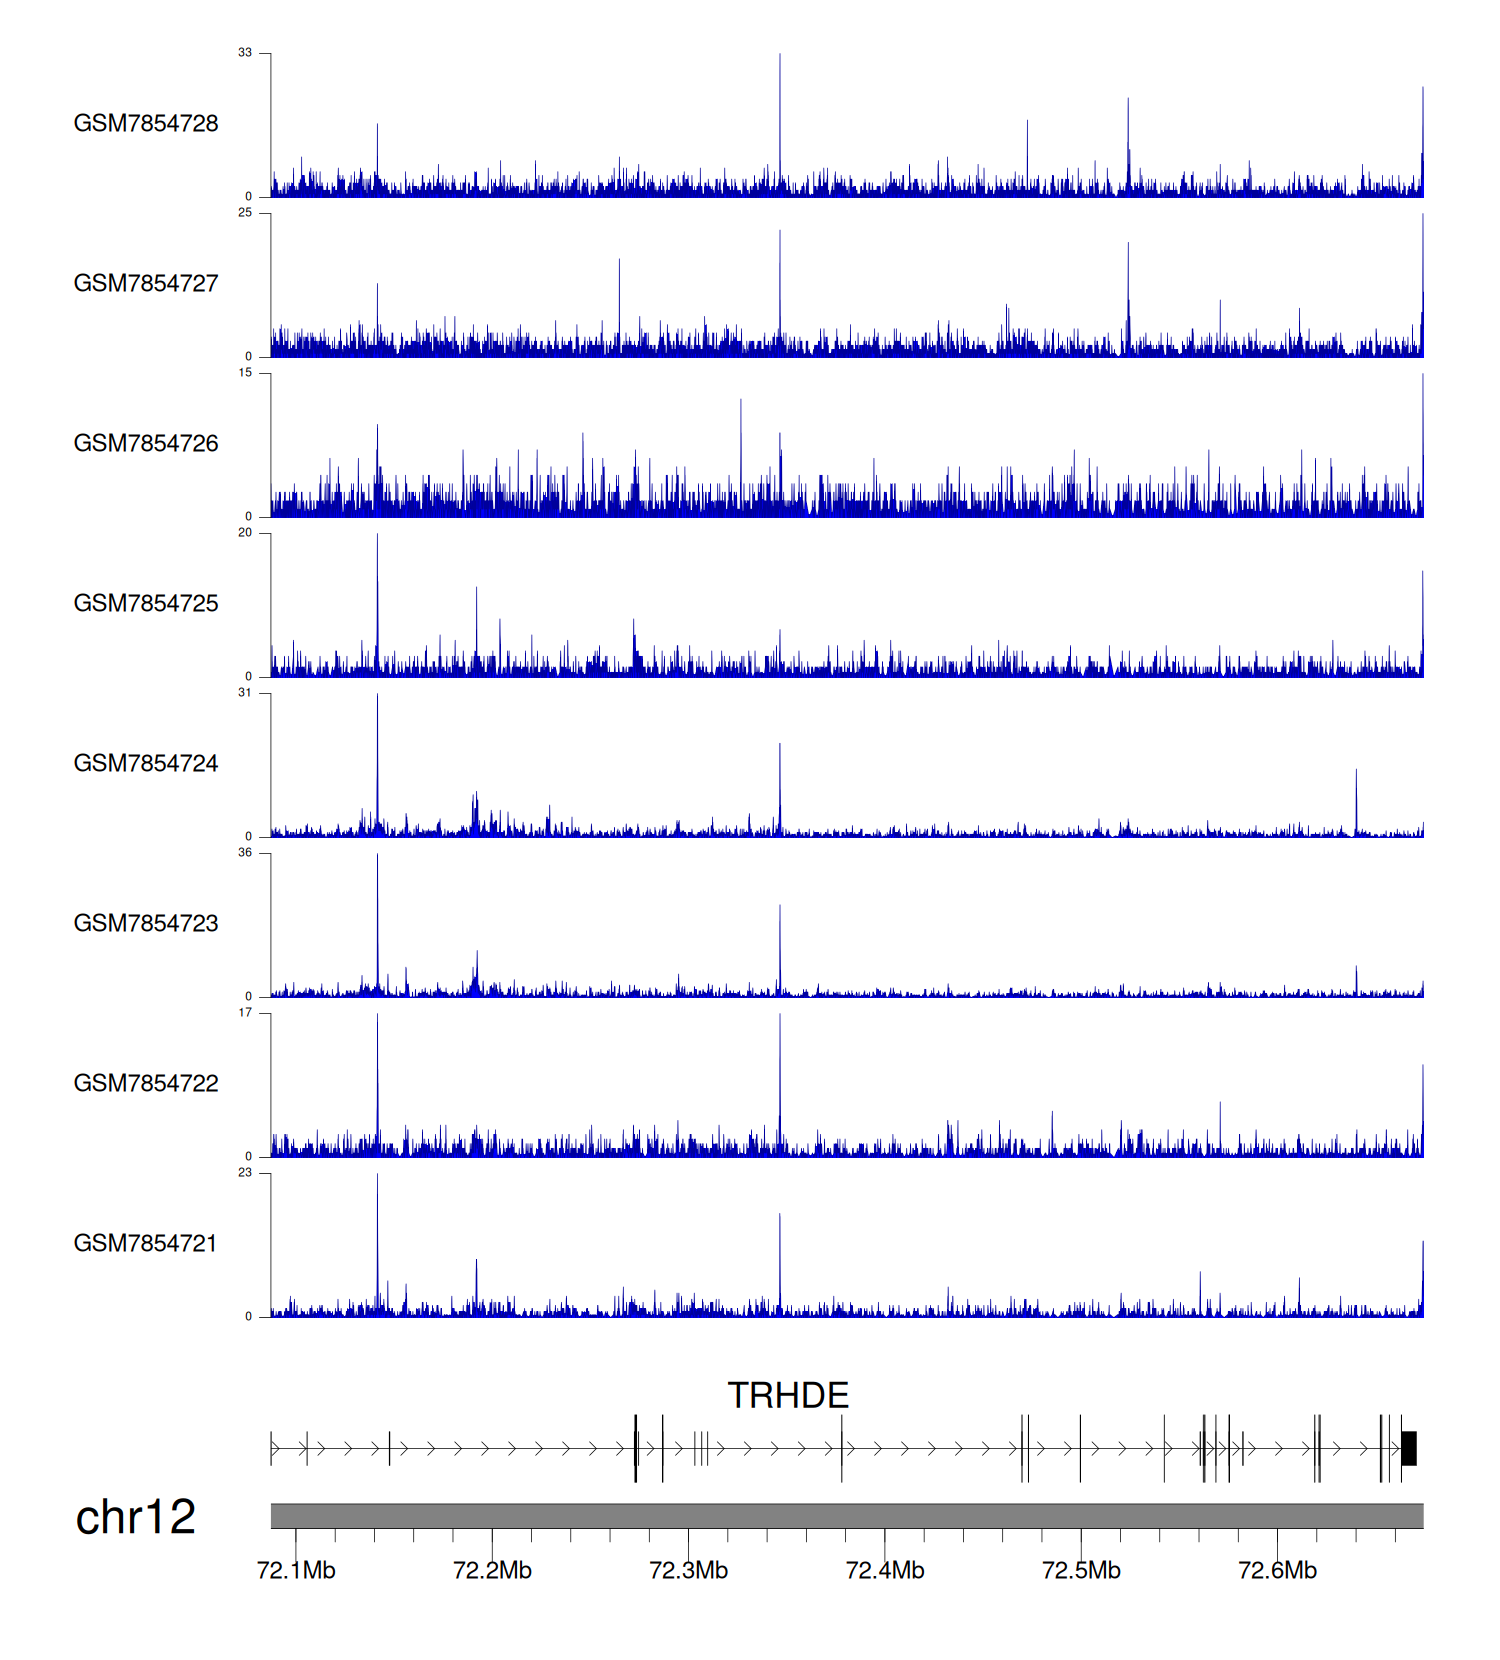The image size is (1500, 1660).
Task: Click the chr12 chromosome label
Action: 136,1517
